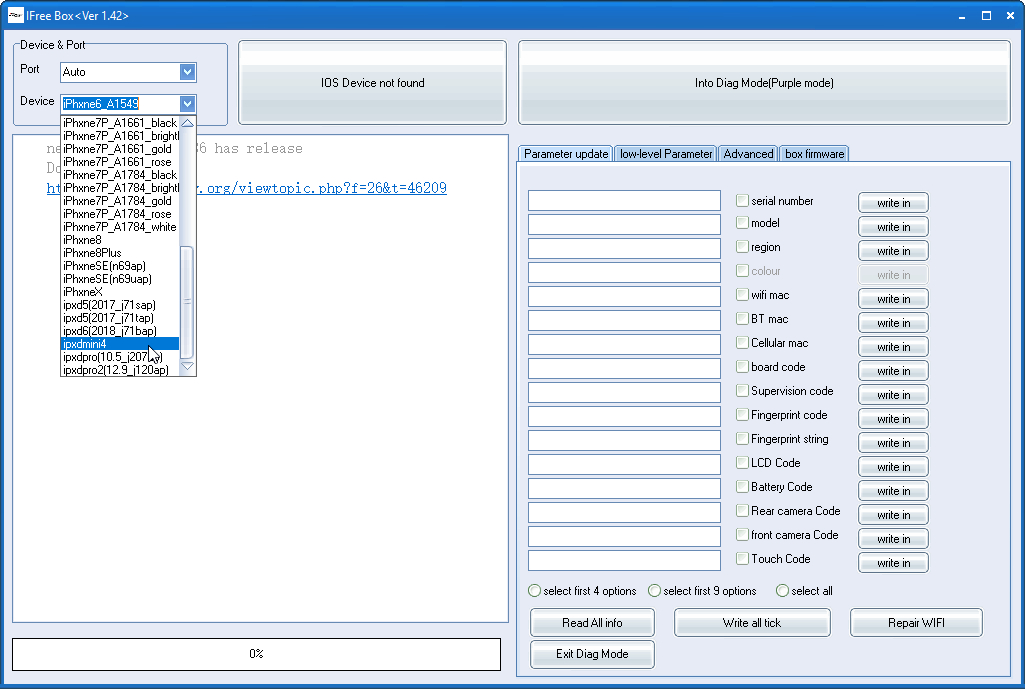
Task: Click write in for wifi mac
Action: (893, 299)
